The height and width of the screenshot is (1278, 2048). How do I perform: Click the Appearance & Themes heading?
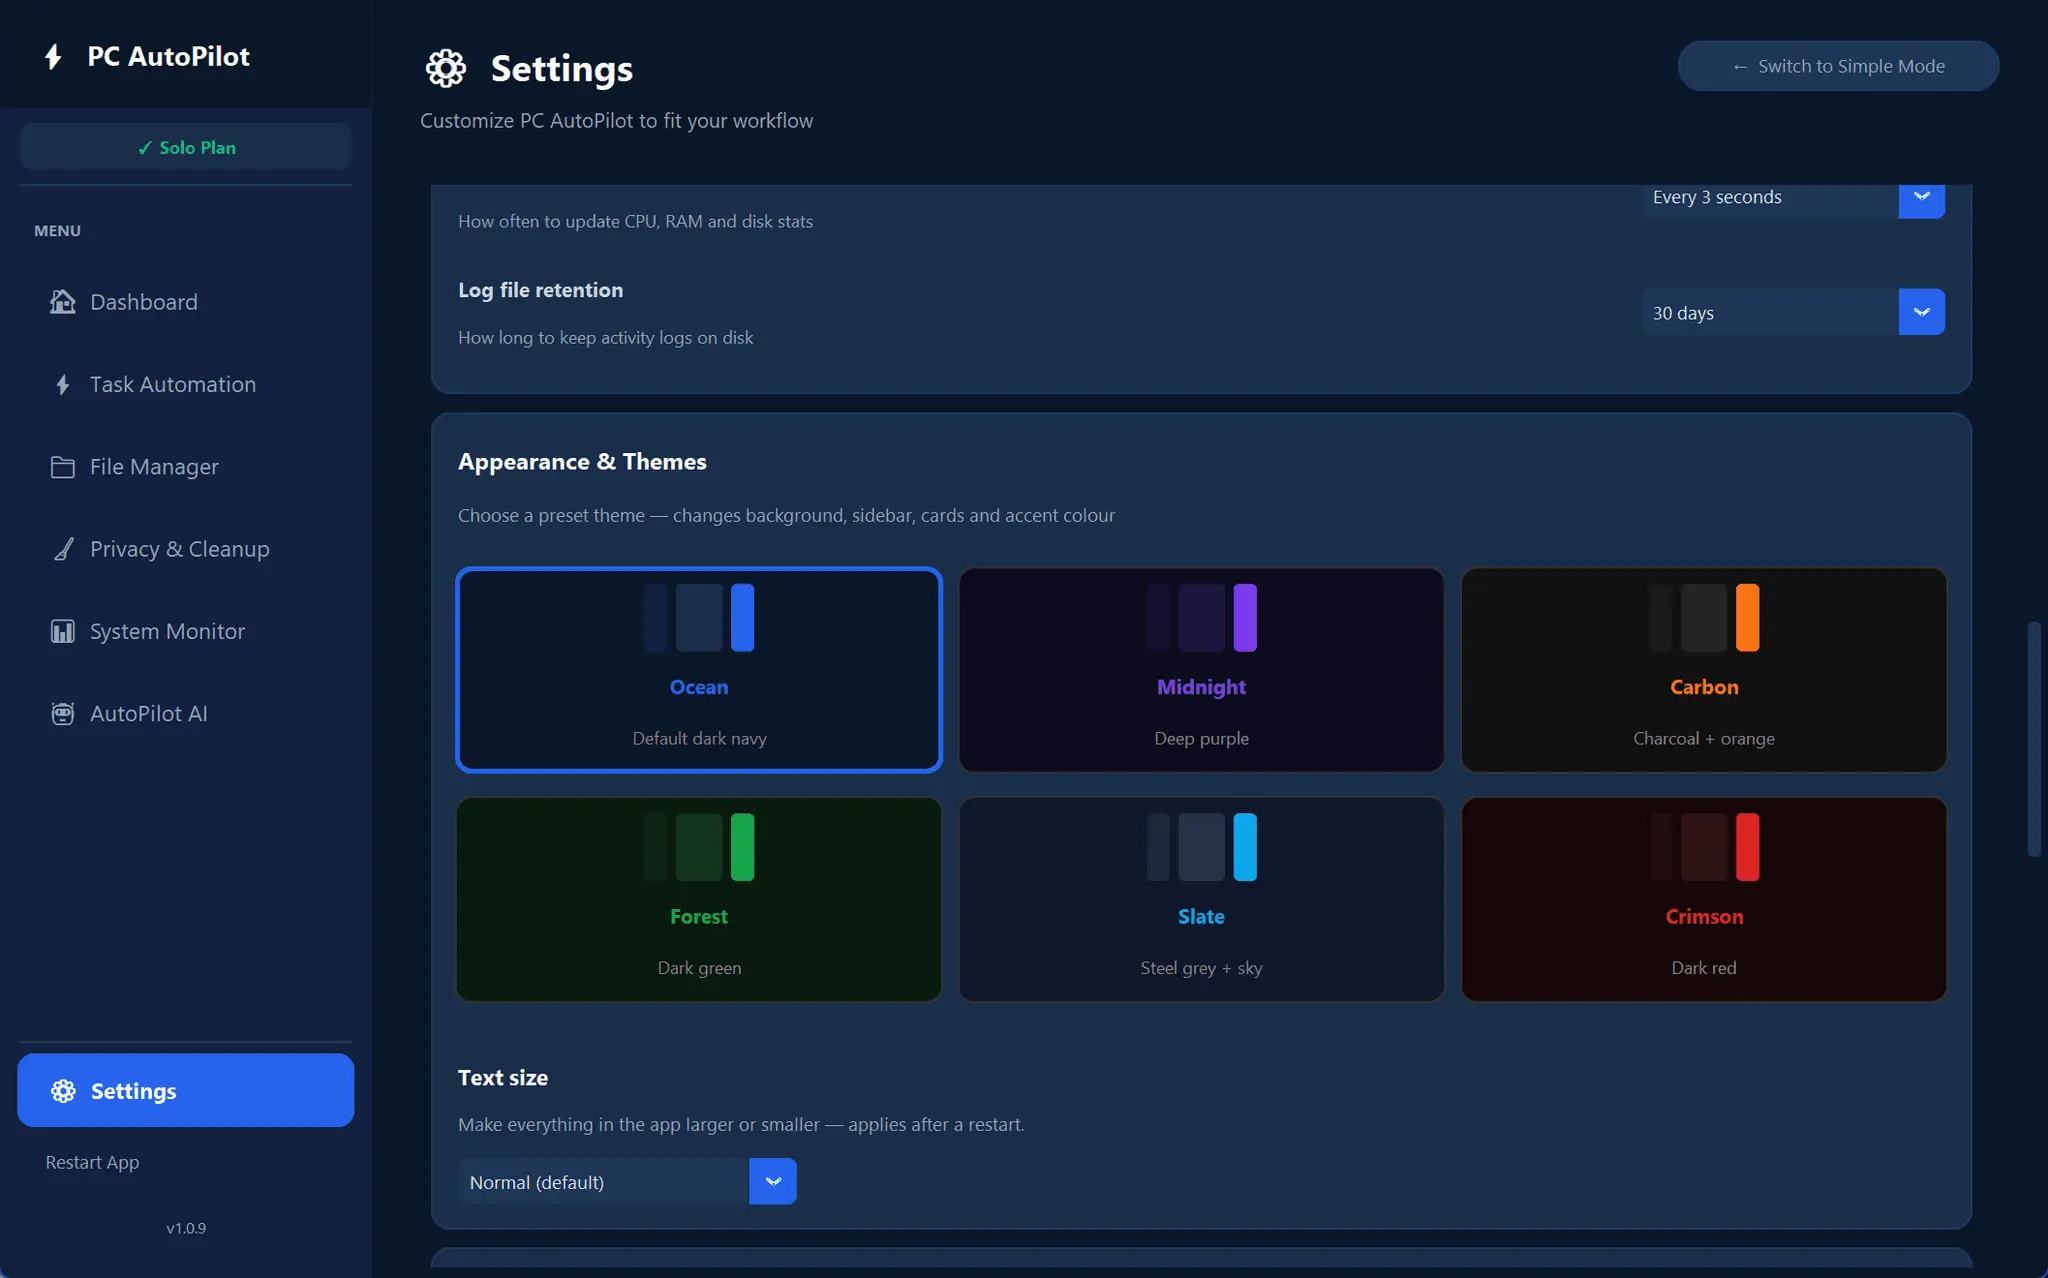pos(582,462)
